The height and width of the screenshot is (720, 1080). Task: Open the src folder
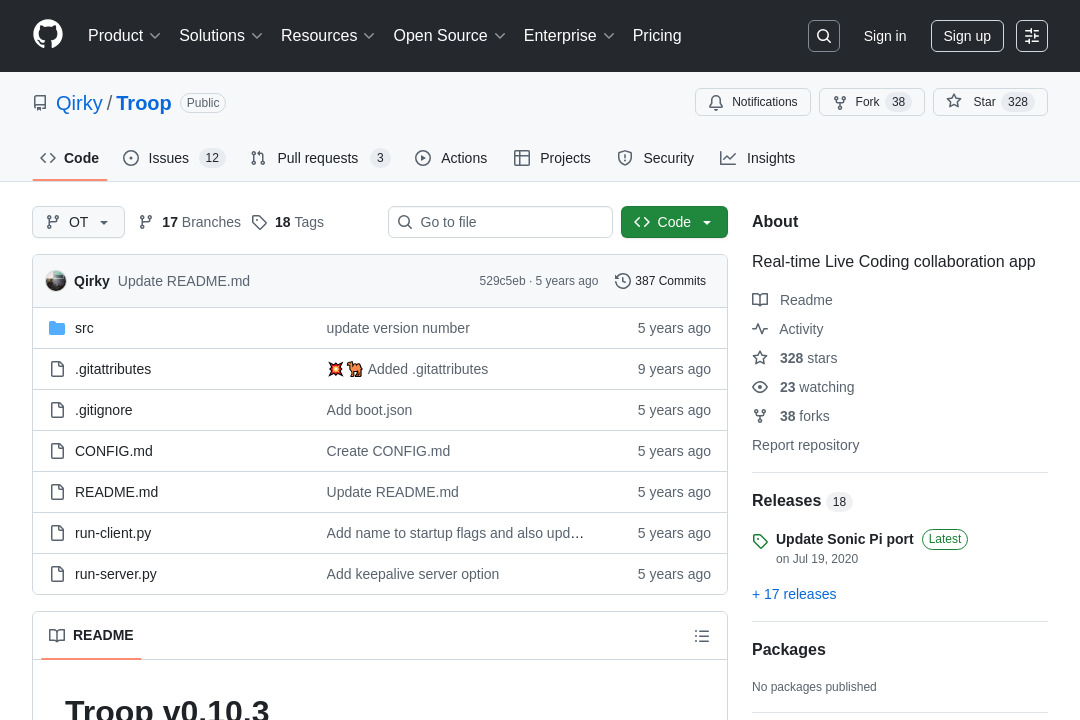point(84,328)
